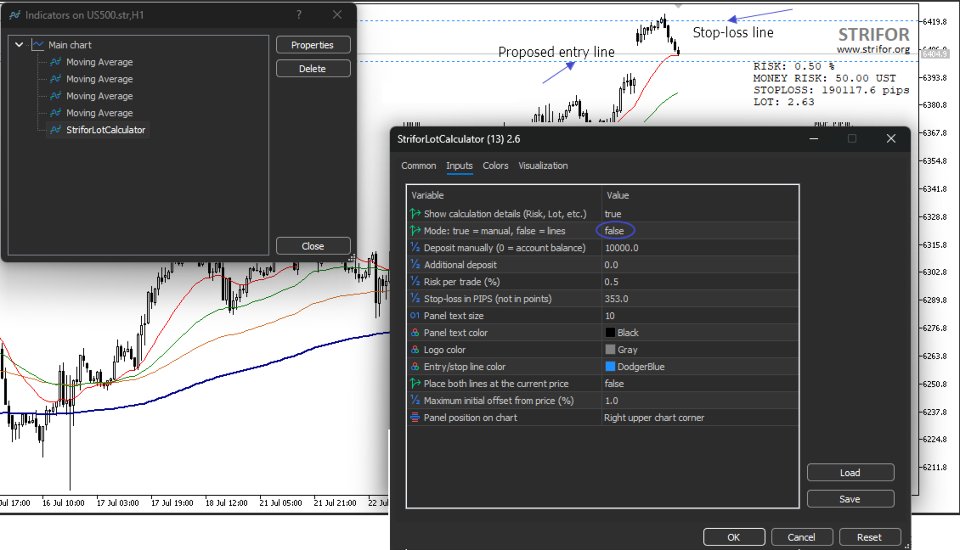Open Properties of the selected indicator
This screenshot has height=550, width=960.
tap(313, 45)
